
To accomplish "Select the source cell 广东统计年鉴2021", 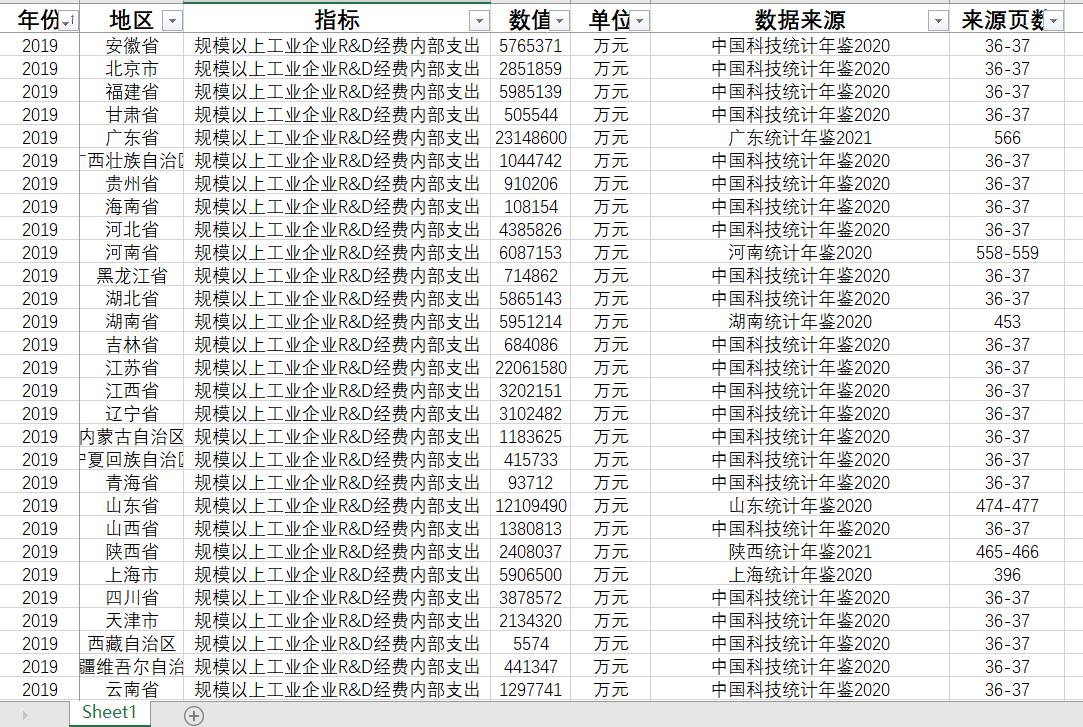I will [x=800, y=138].
